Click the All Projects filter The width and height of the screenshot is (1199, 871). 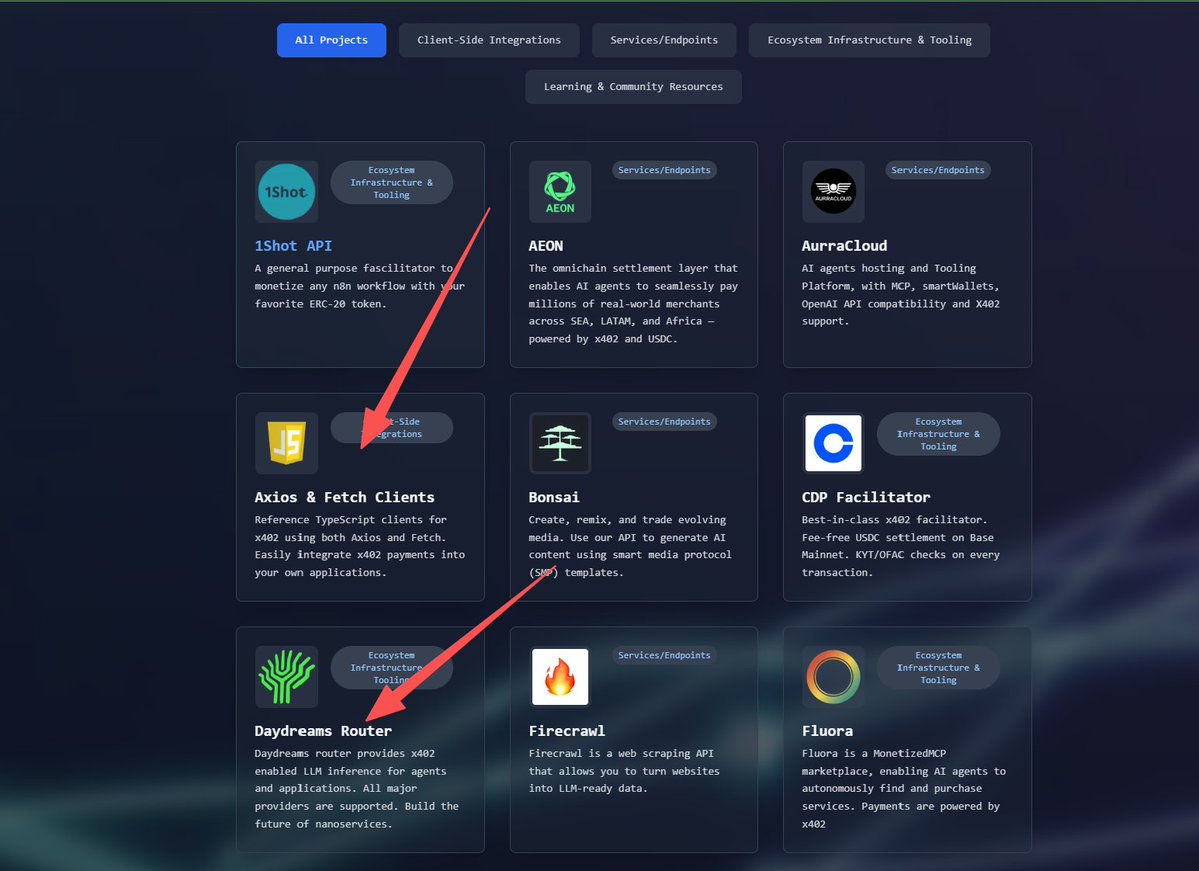(331, 40)
